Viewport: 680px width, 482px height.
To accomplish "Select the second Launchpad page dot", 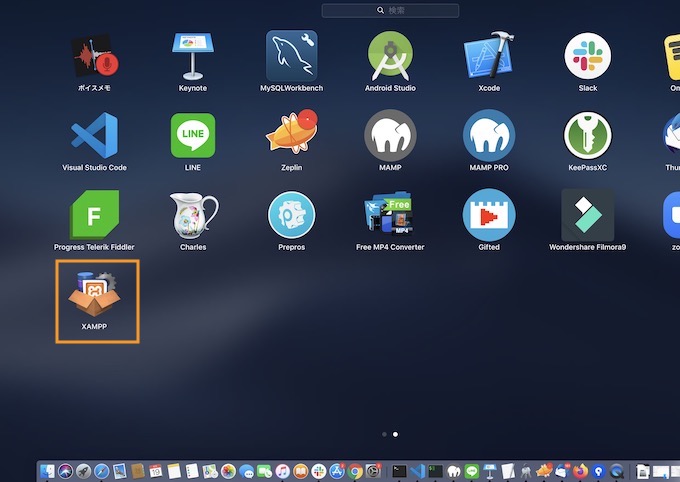I will (395, 434).
